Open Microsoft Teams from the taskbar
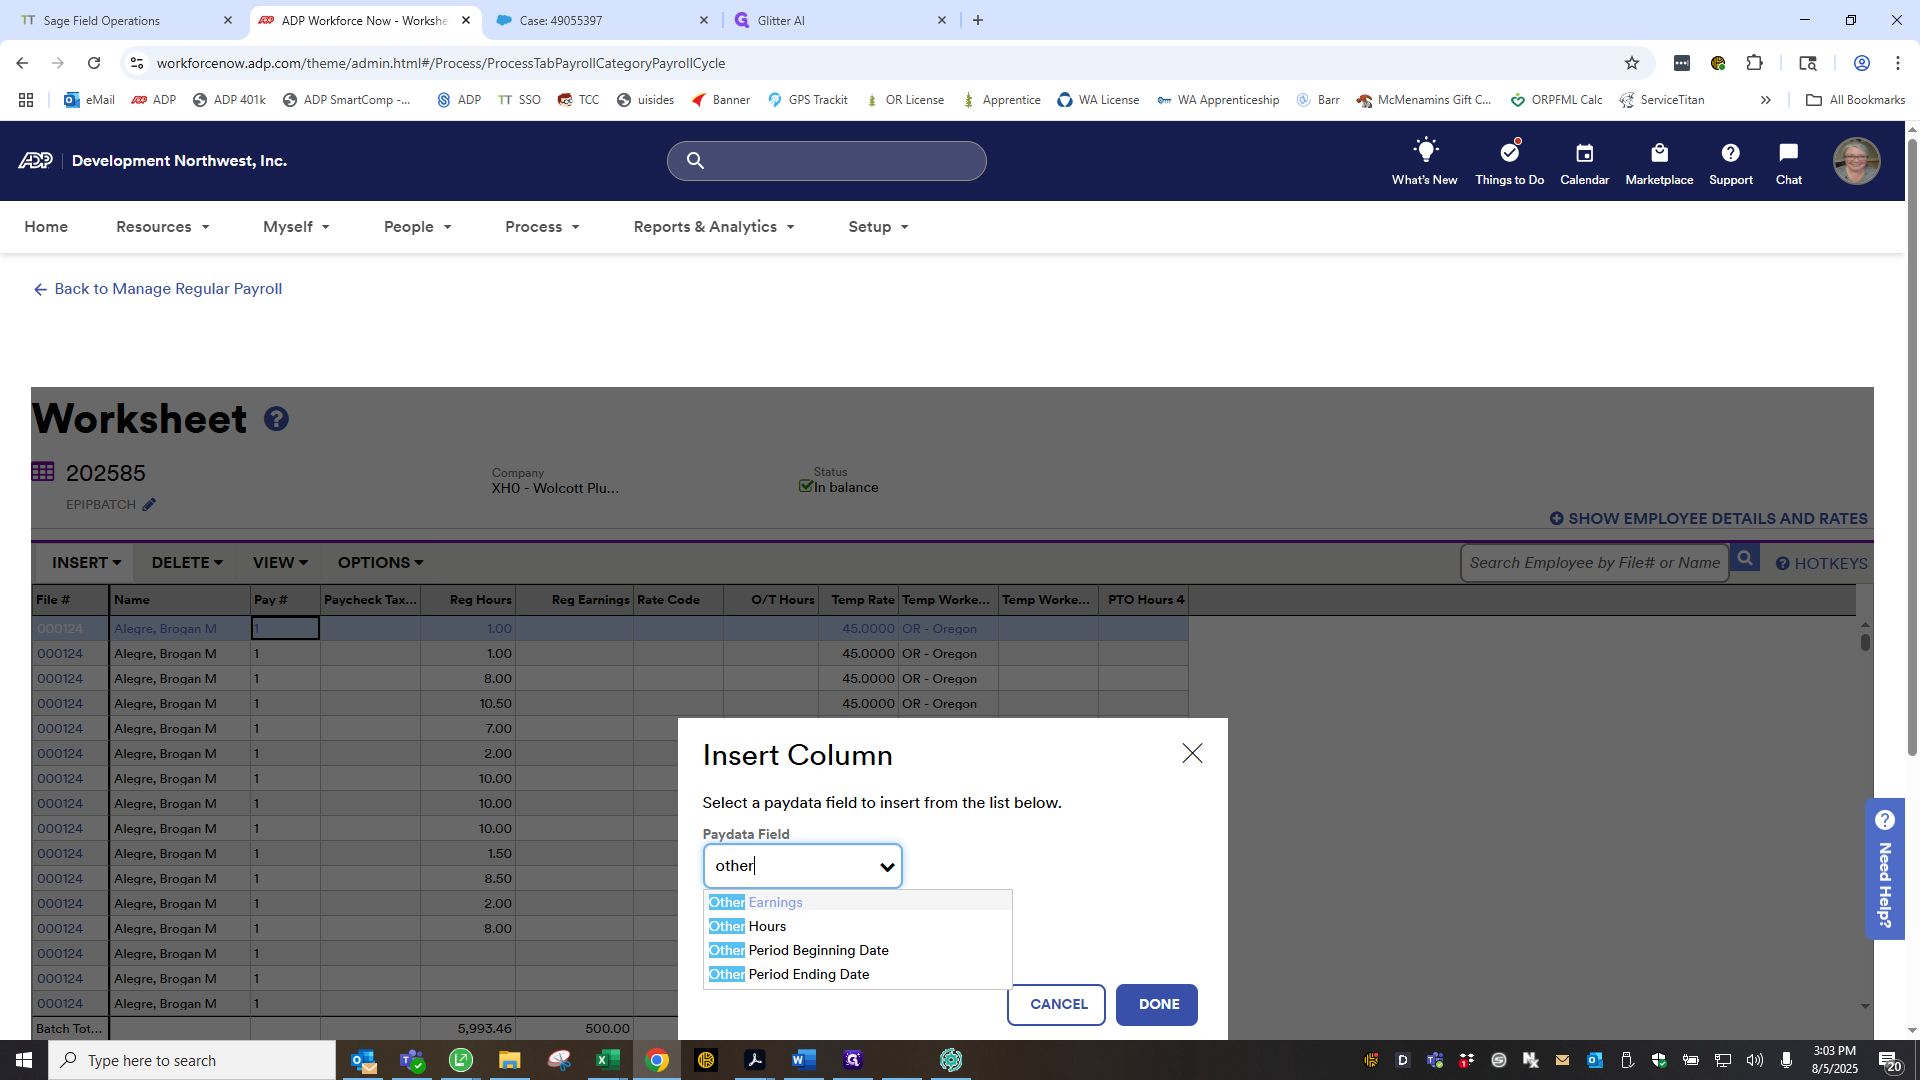Screen dimensions: 1920x1080 point(412,1060)
